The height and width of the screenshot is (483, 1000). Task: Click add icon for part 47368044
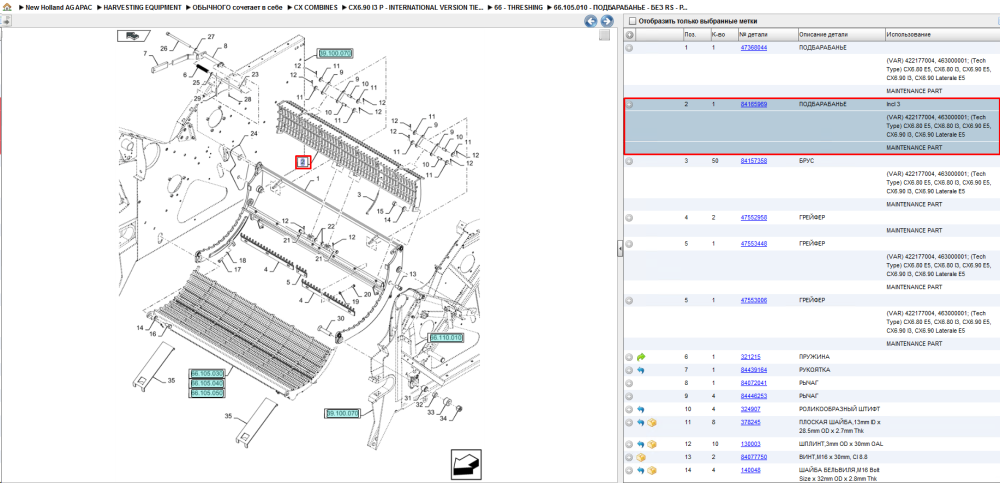[629, 48]
